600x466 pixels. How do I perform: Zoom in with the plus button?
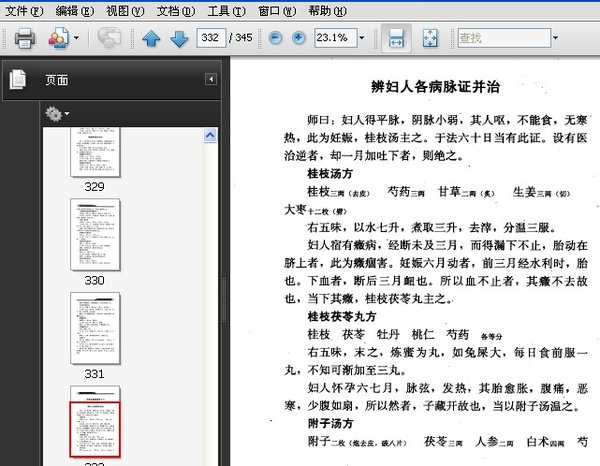[x=298, y=37]
